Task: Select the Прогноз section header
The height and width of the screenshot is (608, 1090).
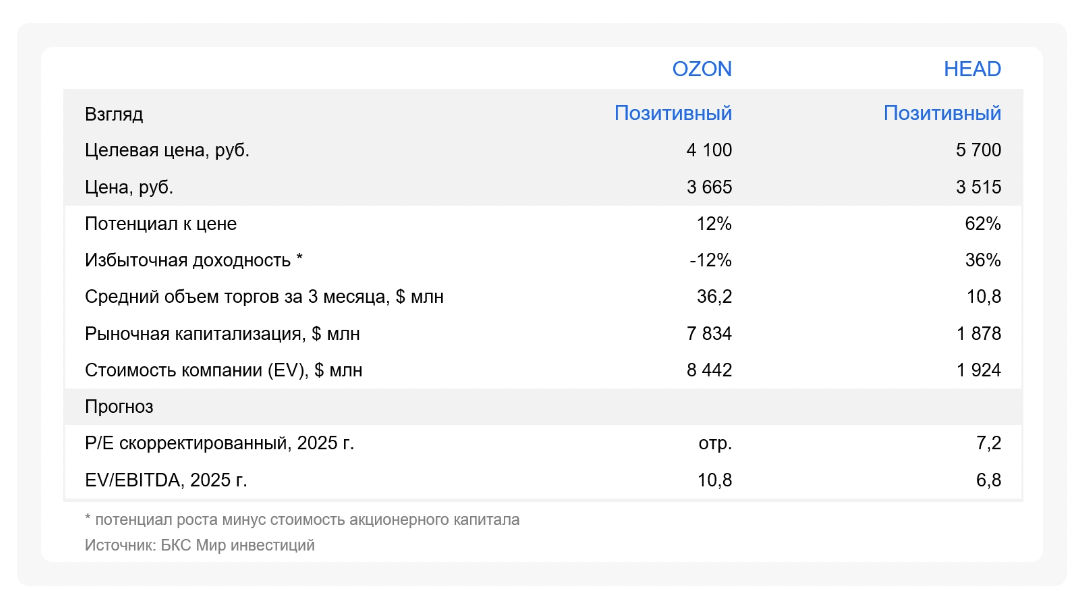Action: [x=119, y=406]
